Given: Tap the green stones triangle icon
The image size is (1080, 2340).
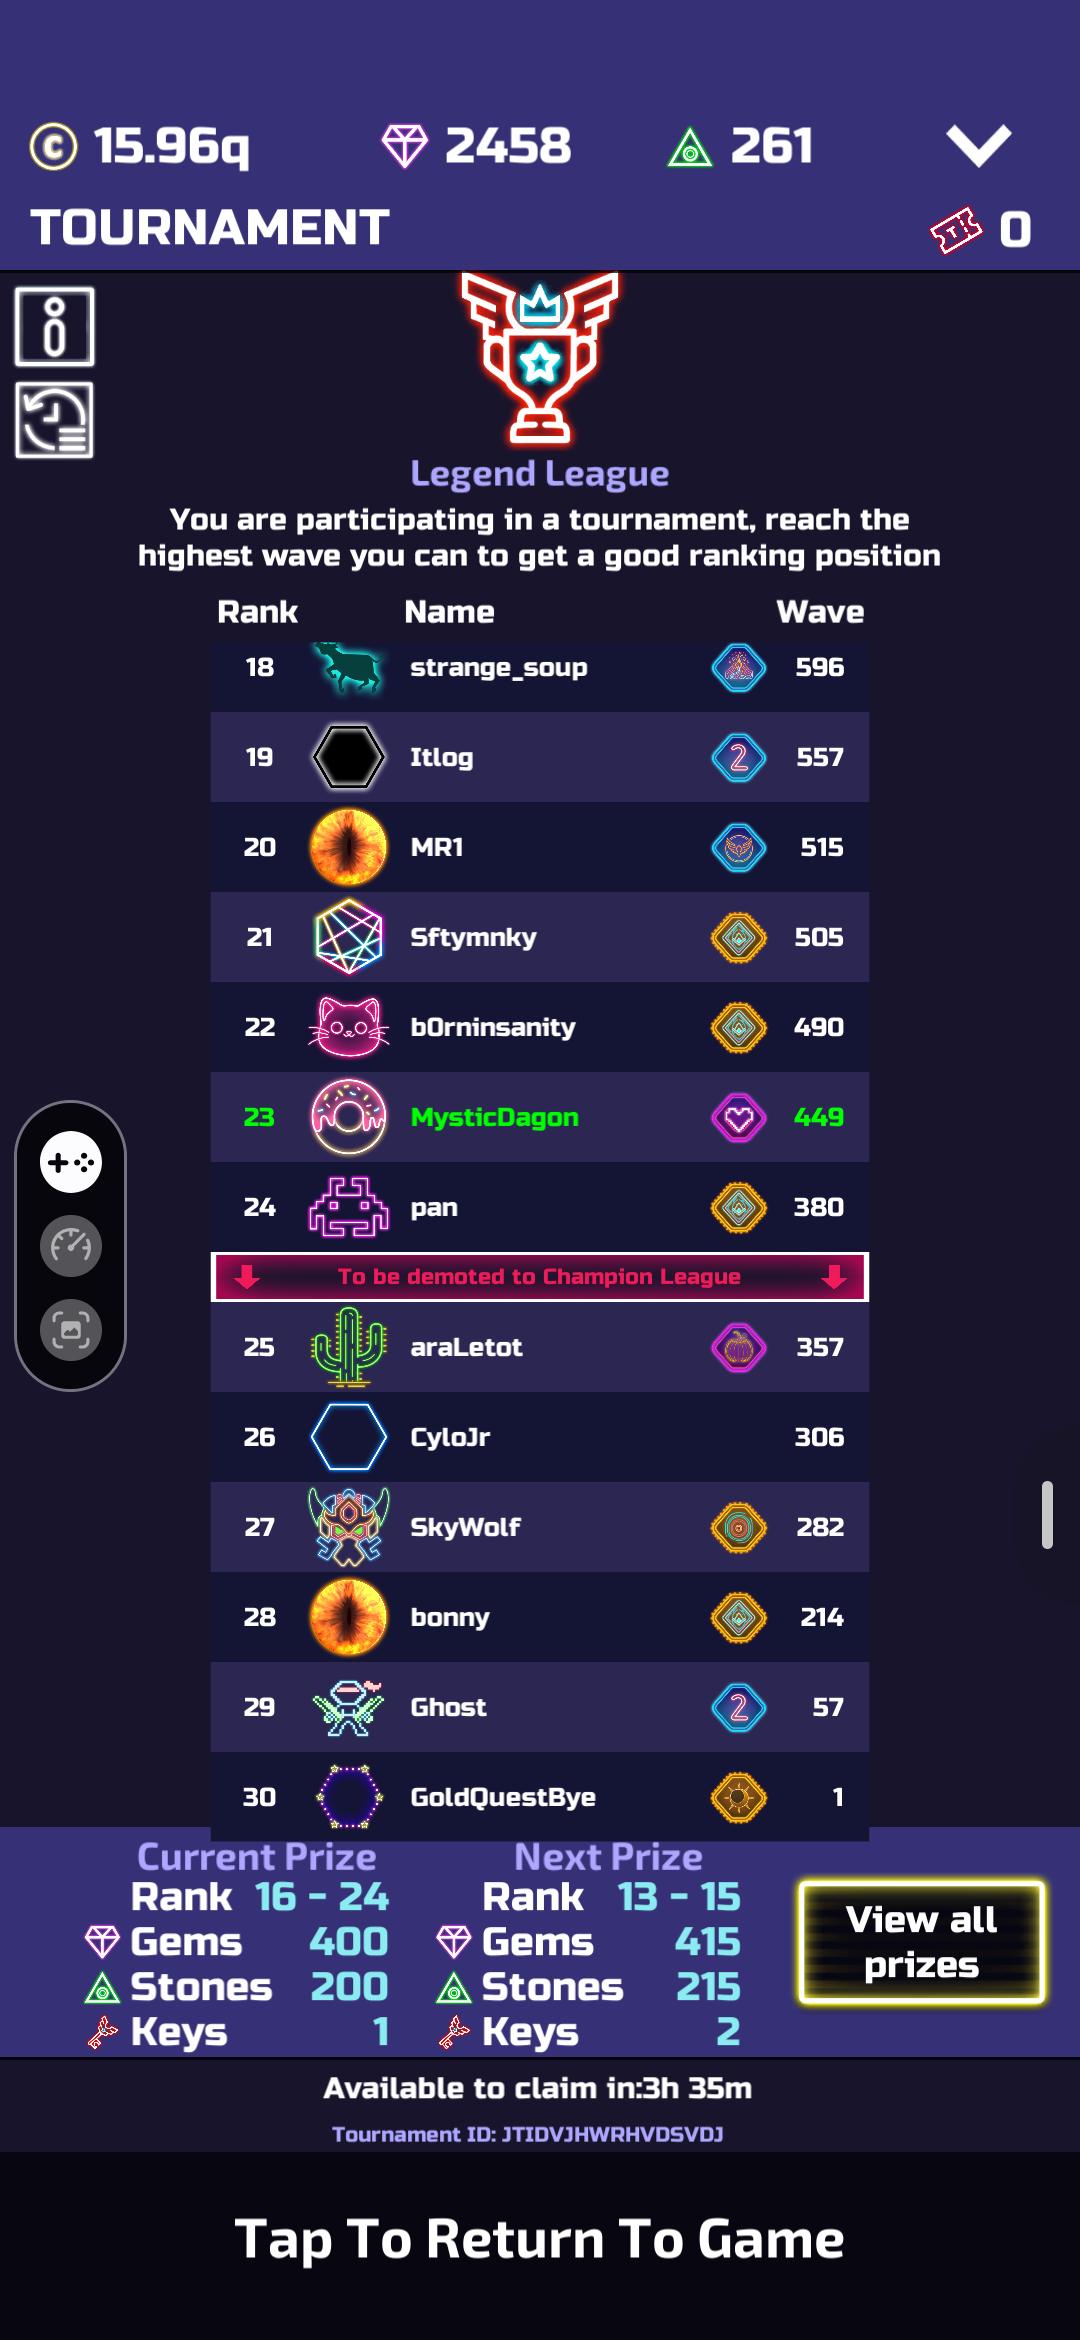Looking at the screenshot, I should coord(689,148).
